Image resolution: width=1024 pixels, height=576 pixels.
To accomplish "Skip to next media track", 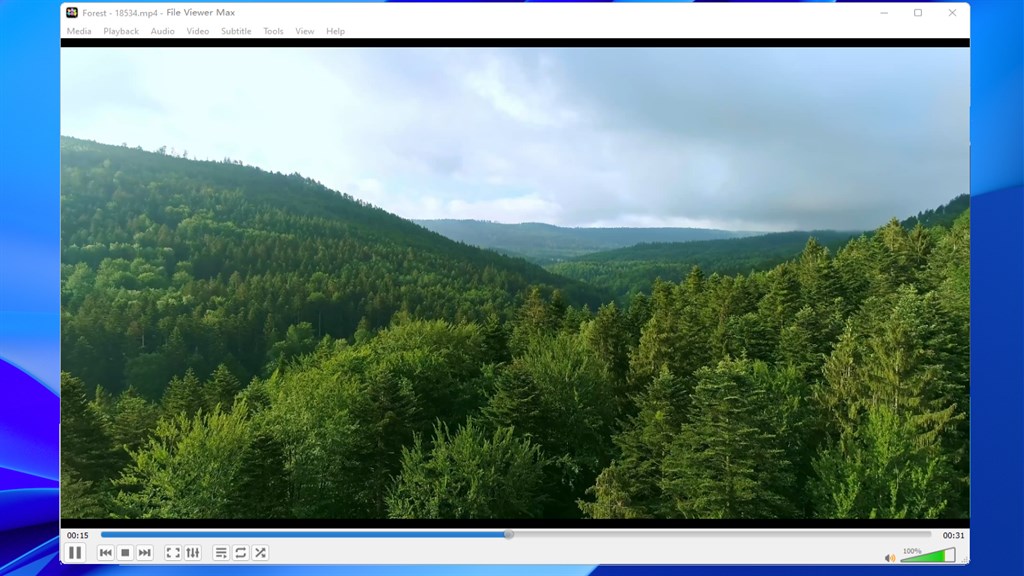I will (145, 552).
